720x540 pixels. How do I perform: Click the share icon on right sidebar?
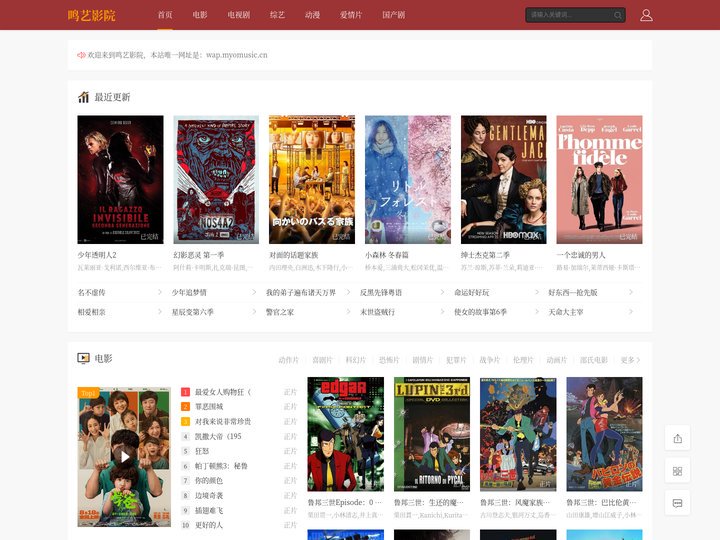pyautogui.click(x=677, y=439)
